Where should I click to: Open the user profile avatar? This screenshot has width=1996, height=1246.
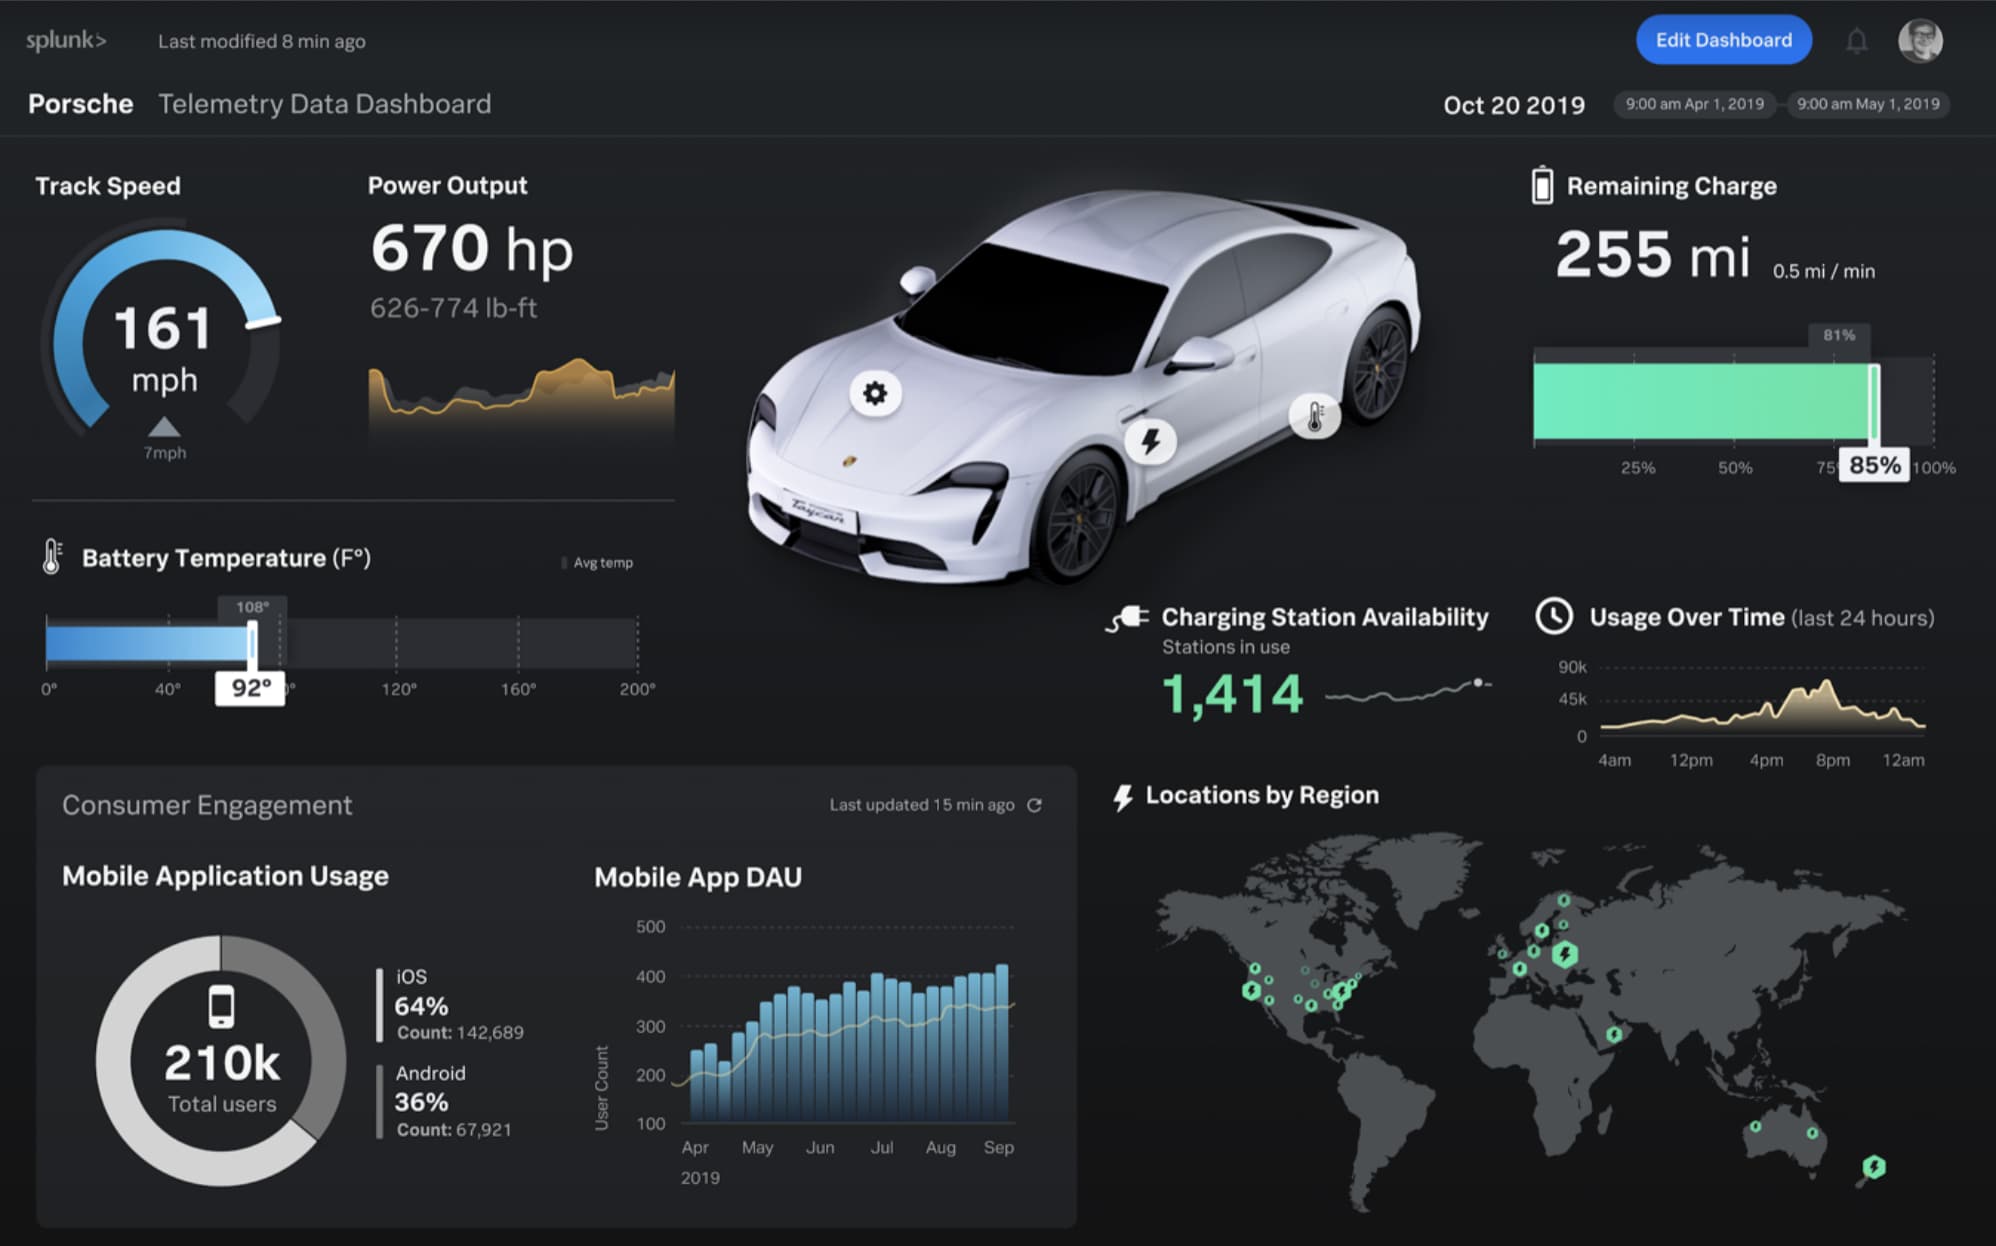coord(1920,41)
